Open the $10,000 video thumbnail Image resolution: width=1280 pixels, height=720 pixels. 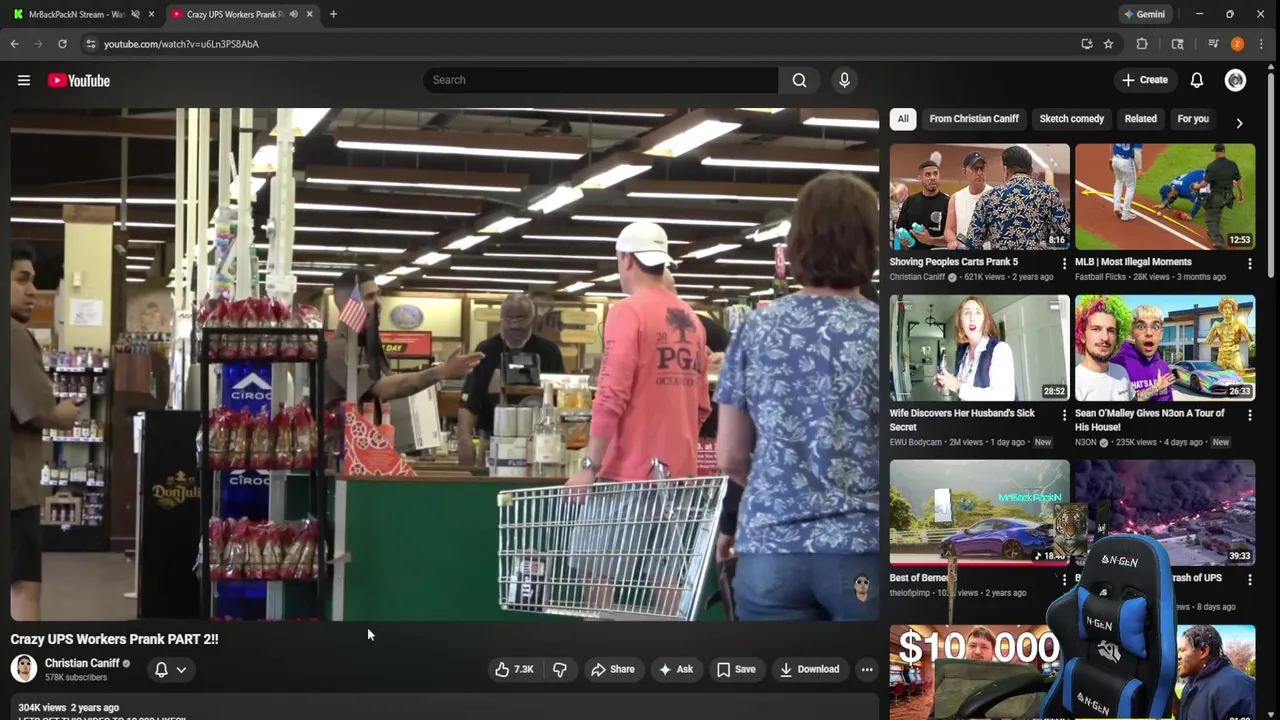click(x=975, y=672)
